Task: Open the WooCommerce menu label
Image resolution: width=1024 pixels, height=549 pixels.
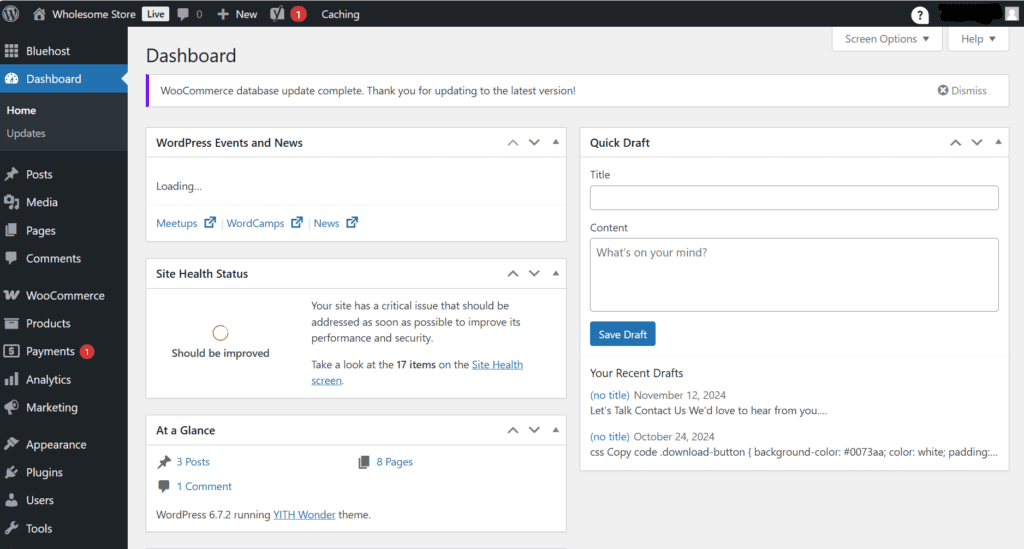Action: [x=65, y=295]
